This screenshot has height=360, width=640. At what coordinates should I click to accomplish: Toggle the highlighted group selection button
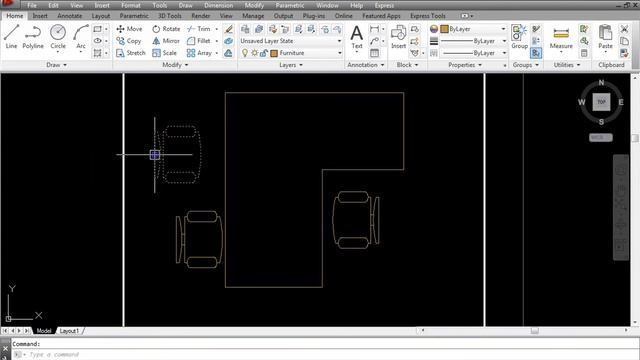(x=536, y=53)
